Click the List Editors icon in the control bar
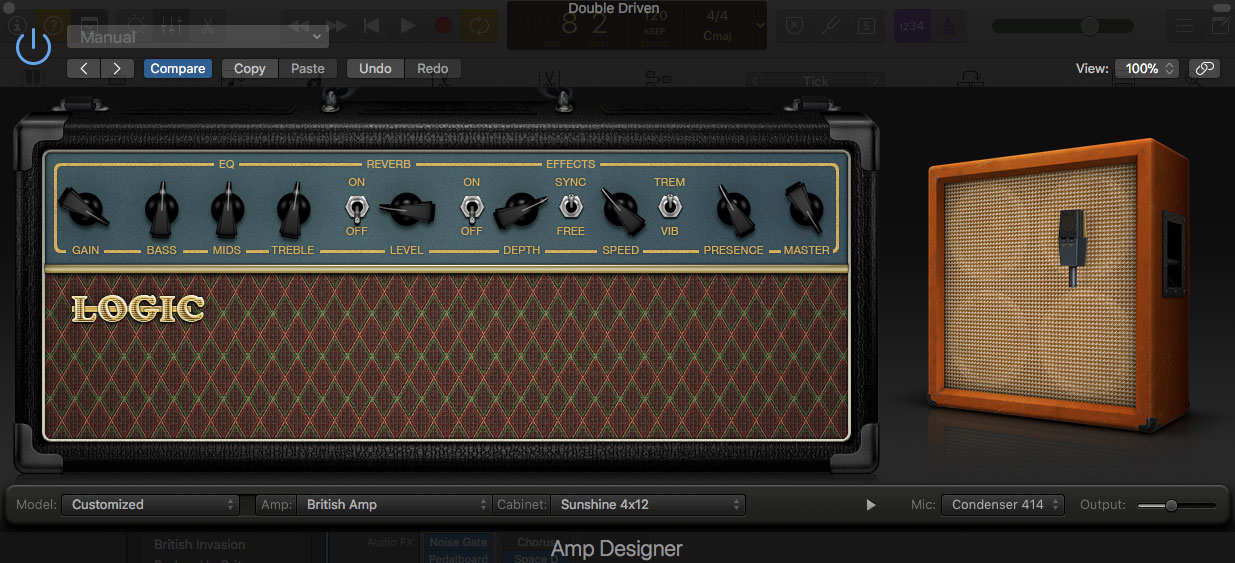Screen dimensions: 1235x563 (x=1185, y=26)
